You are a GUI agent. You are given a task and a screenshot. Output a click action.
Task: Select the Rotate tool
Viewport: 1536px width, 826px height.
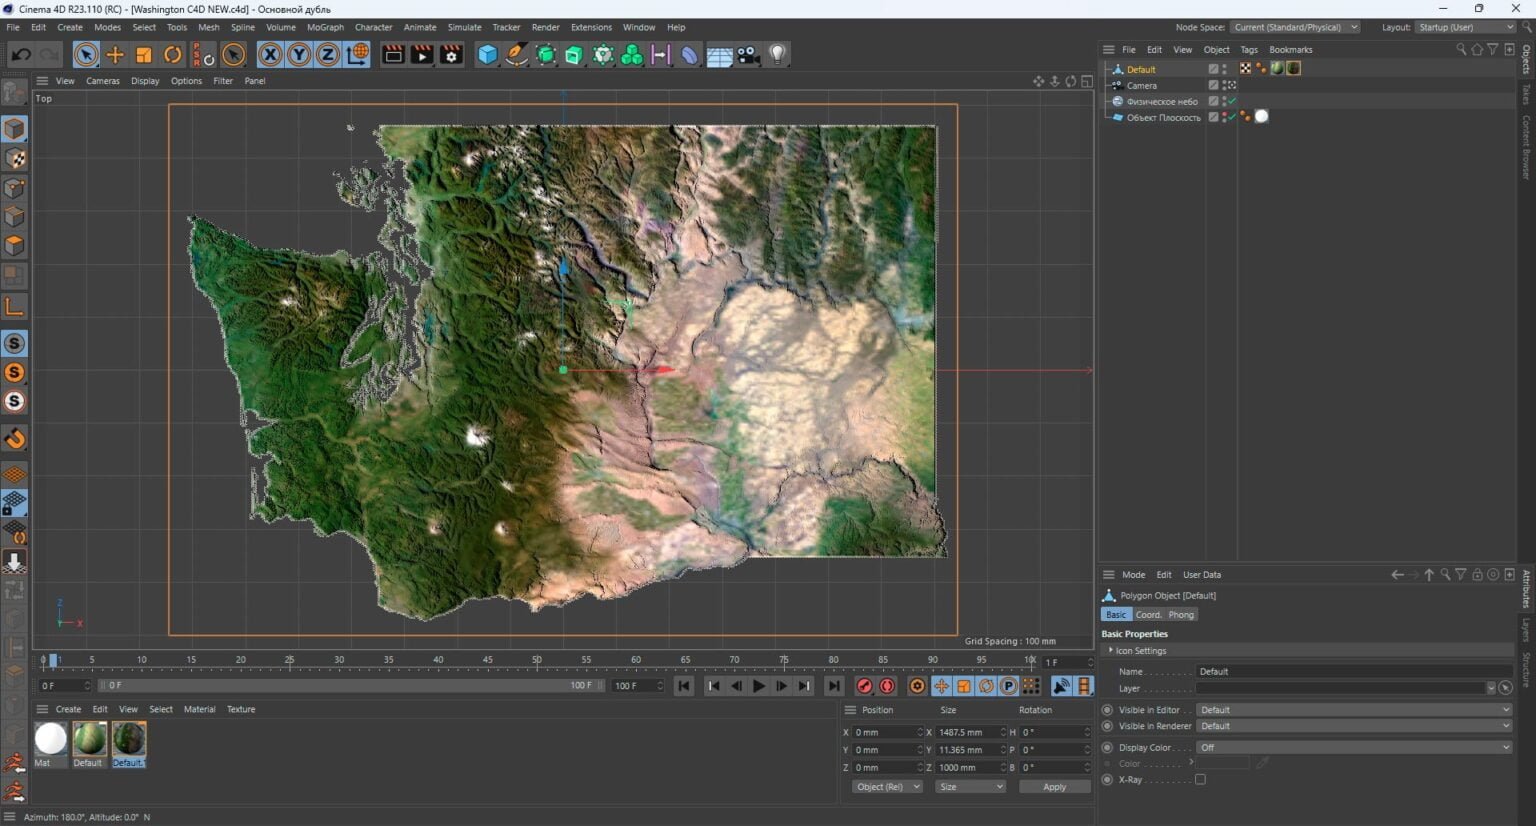171,55
